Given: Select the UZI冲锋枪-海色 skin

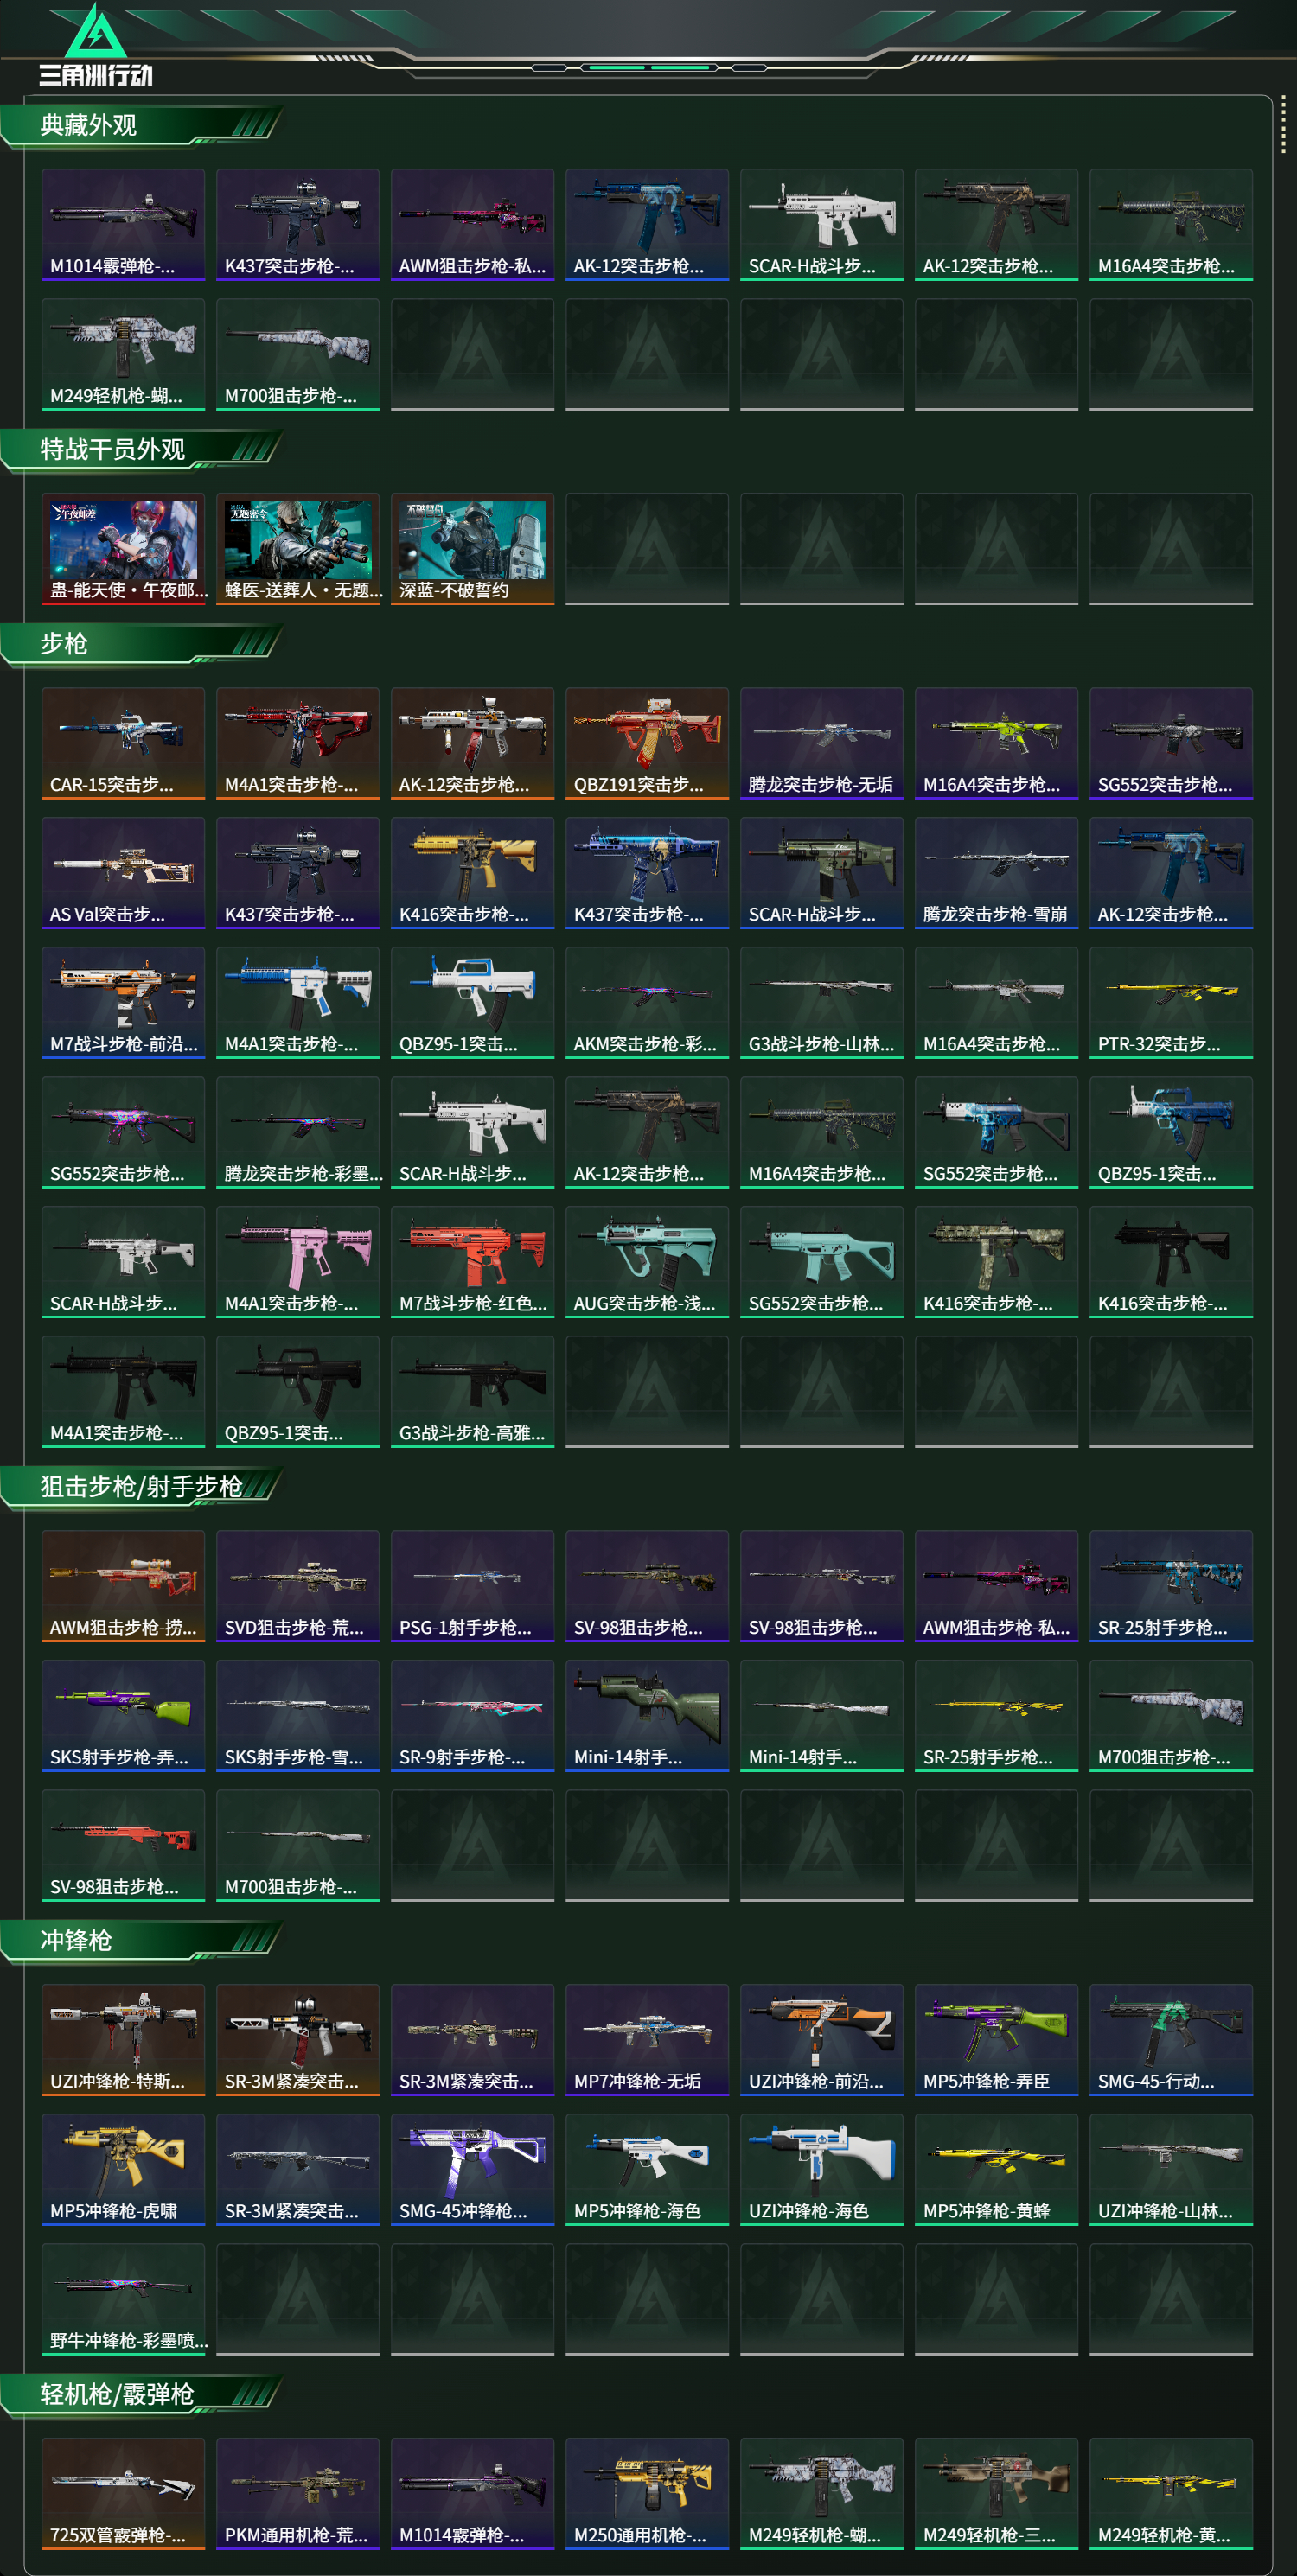Looking at the screenshot, I should (x=822, y=2170).
